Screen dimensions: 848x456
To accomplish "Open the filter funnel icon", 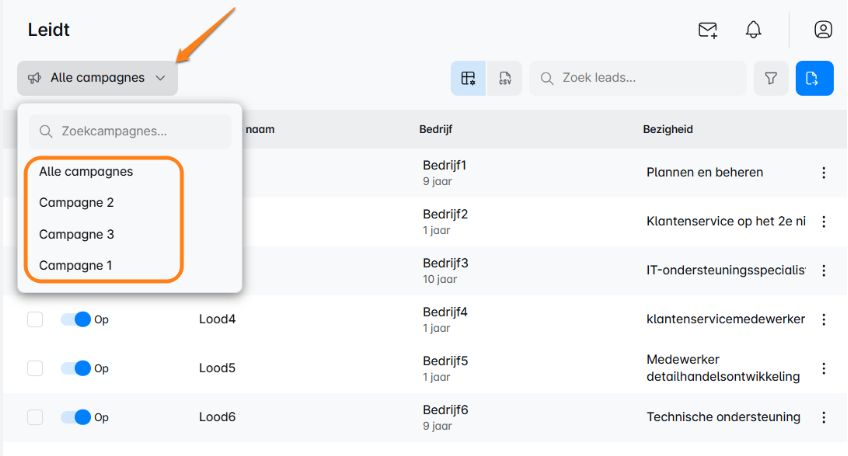I will pyautogui.click(x=771, y=78).
